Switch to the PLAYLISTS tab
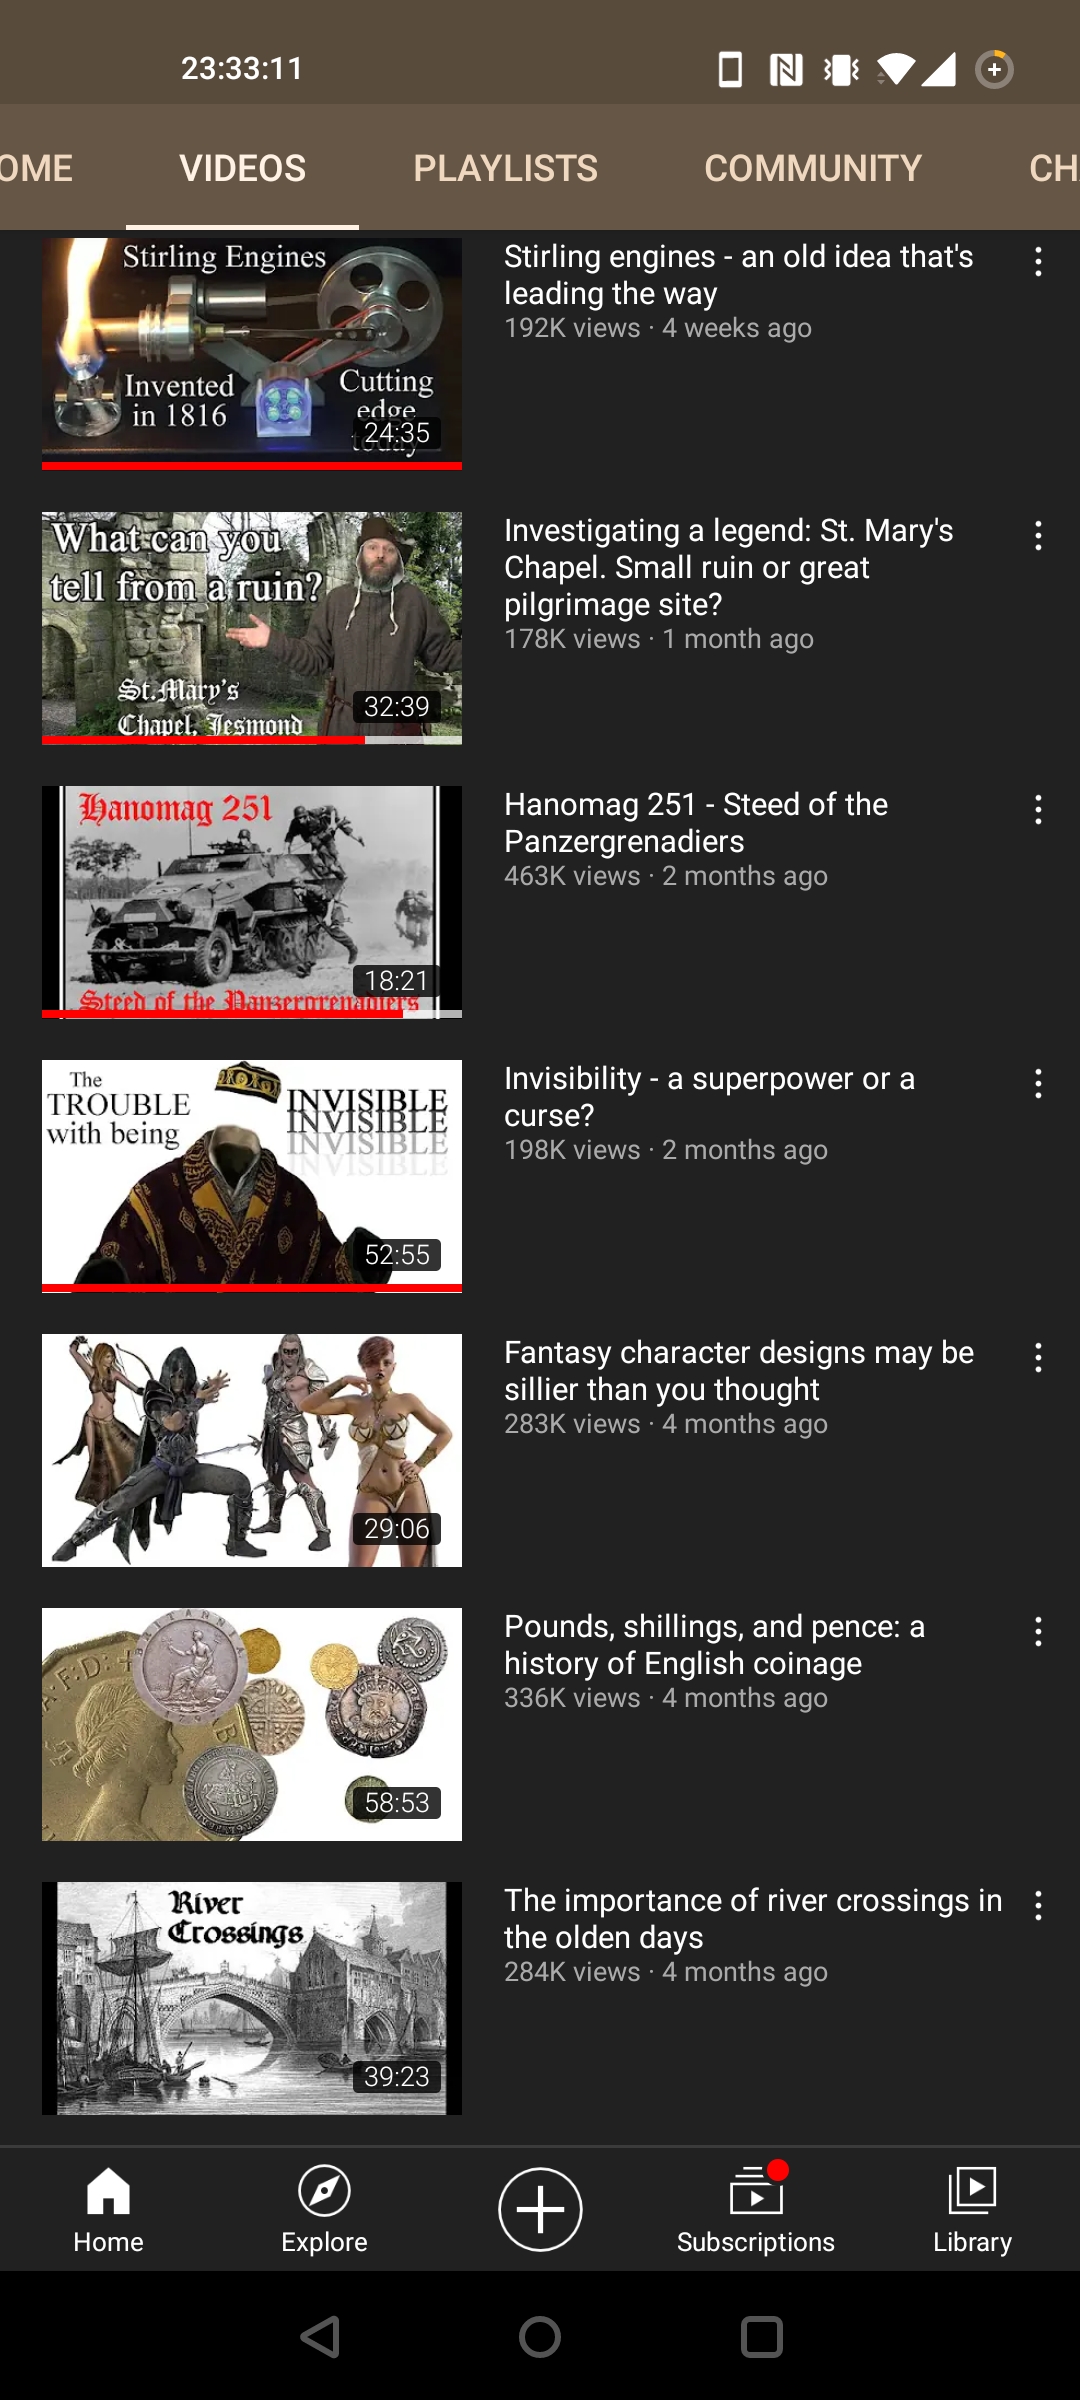The width and height of the screenshot is (1080, 2400). click(505, 168)
